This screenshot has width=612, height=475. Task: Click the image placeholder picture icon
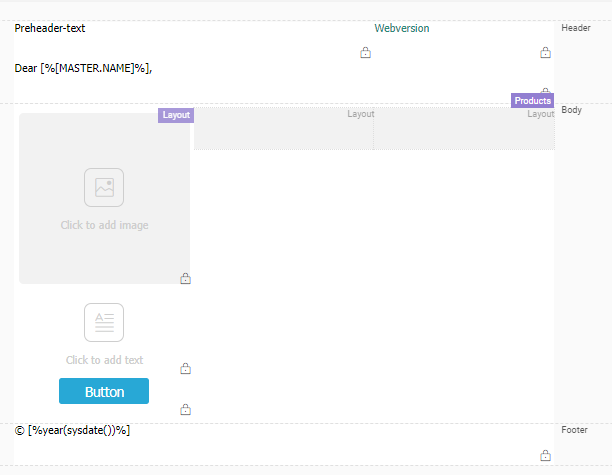[104, 187]
